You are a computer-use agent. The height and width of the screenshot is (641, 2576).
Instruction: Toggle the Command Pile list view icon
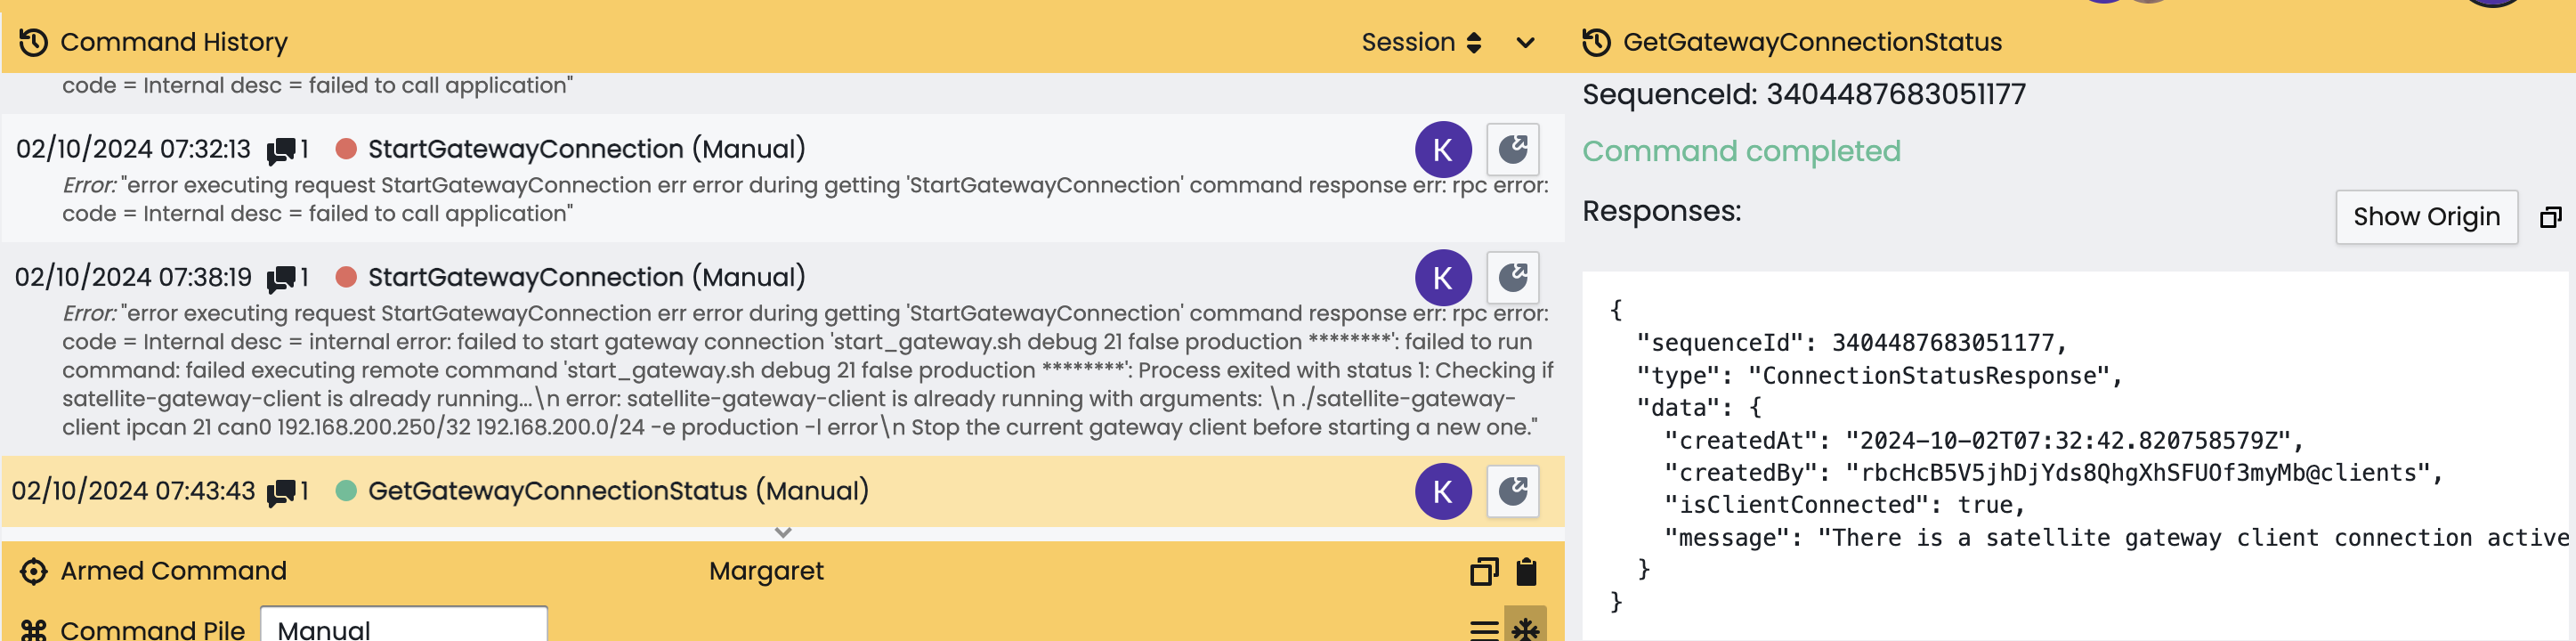1484,629
